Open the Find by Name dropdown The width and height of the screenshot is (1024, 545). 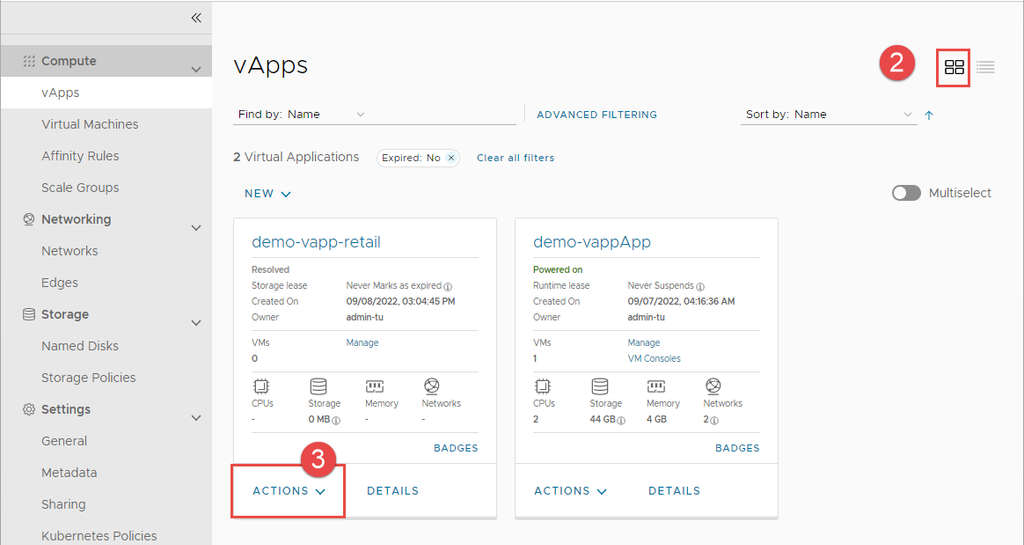click(x=361, y=115)
